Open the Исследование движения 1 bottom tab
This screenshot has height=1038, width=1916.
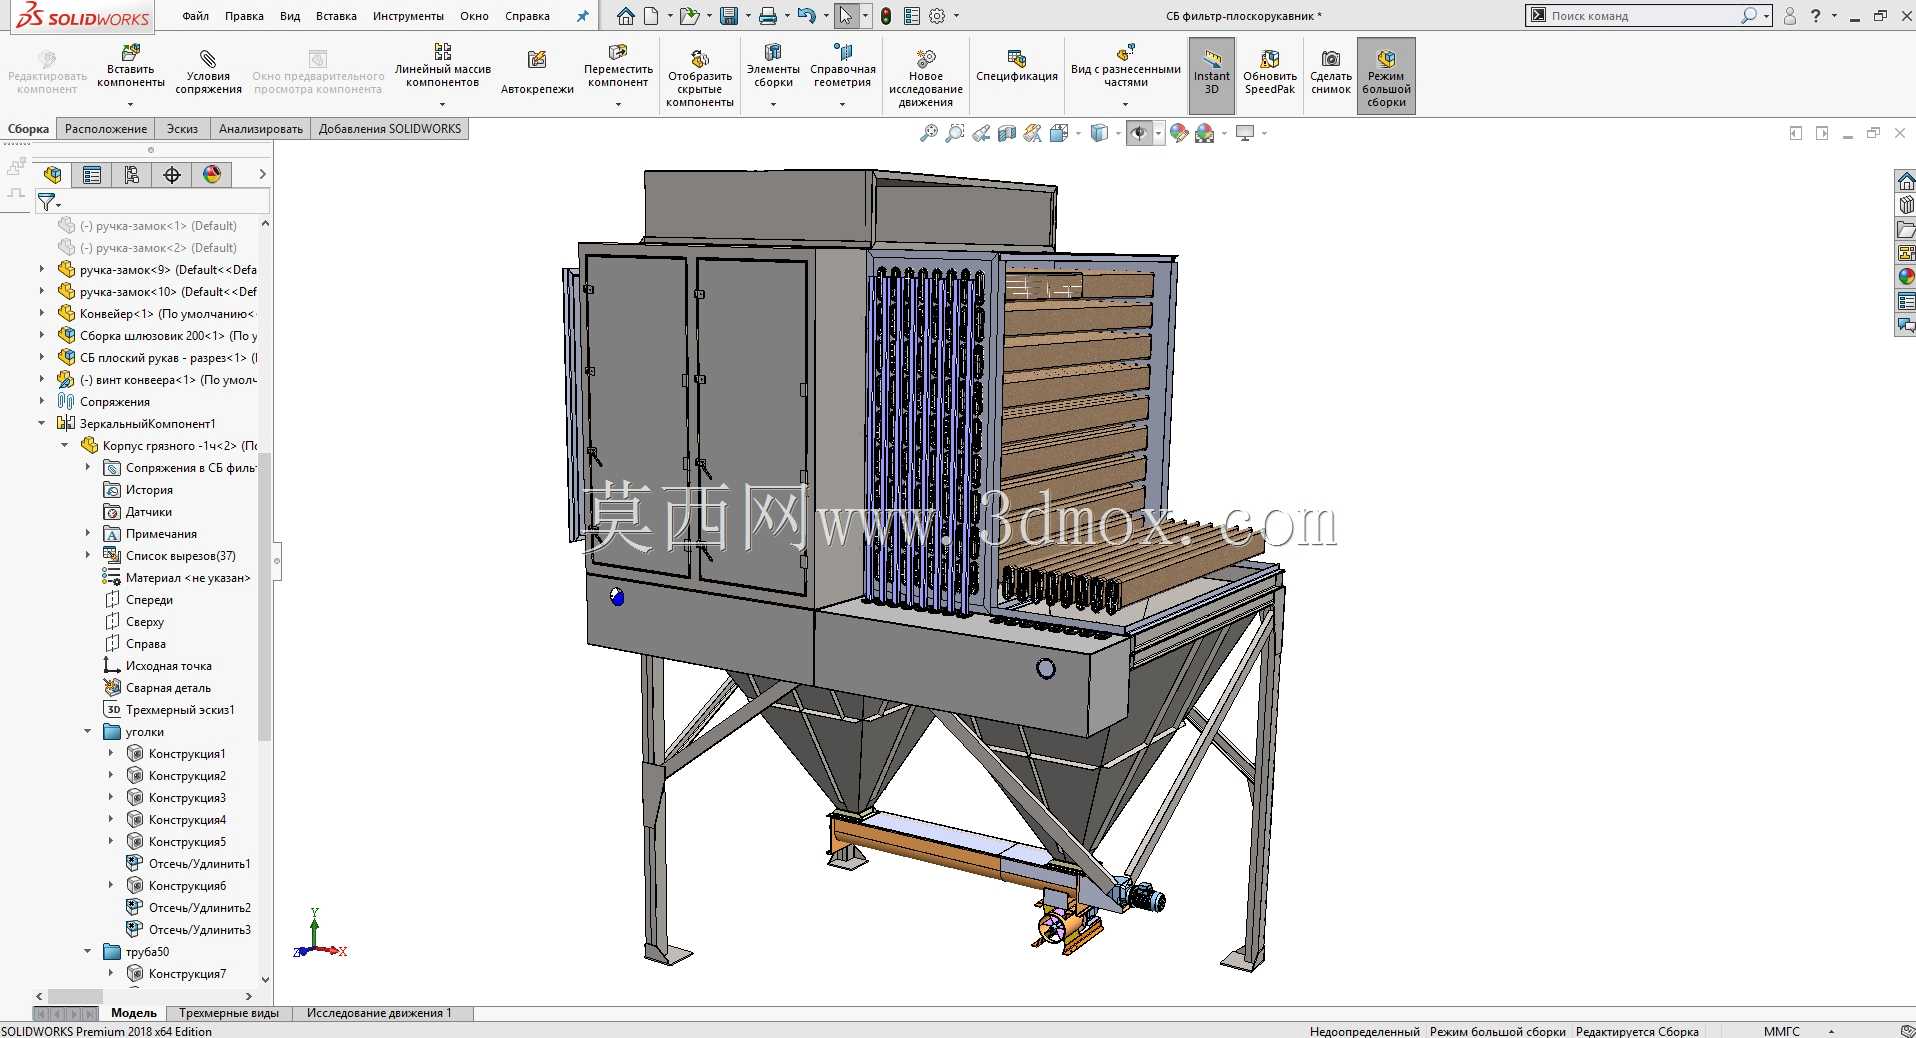[x=379, y=1013]
